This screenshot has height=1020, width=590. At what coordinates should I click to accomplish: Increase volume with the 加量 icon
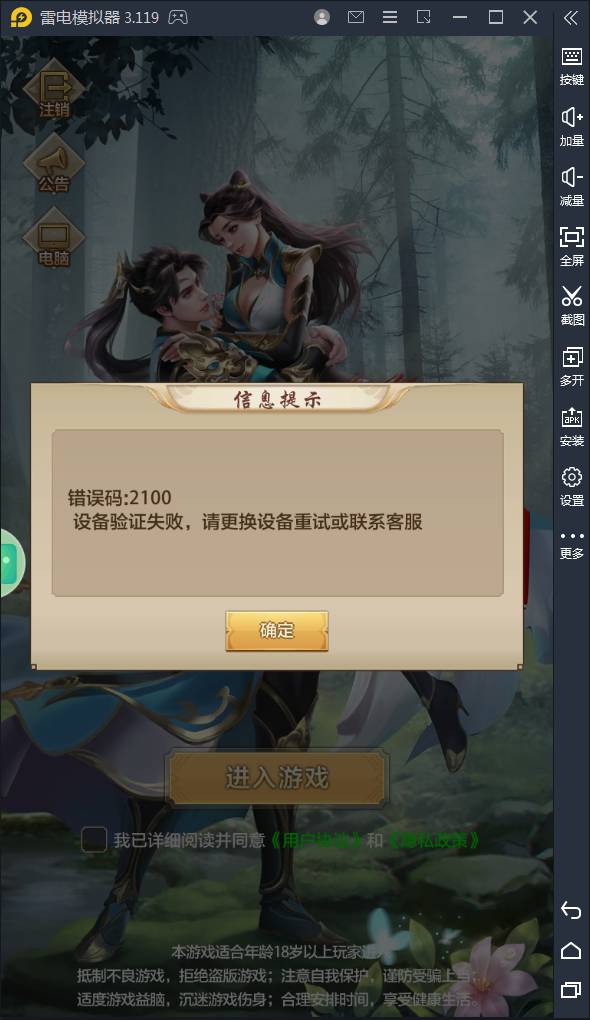(572, 126)
